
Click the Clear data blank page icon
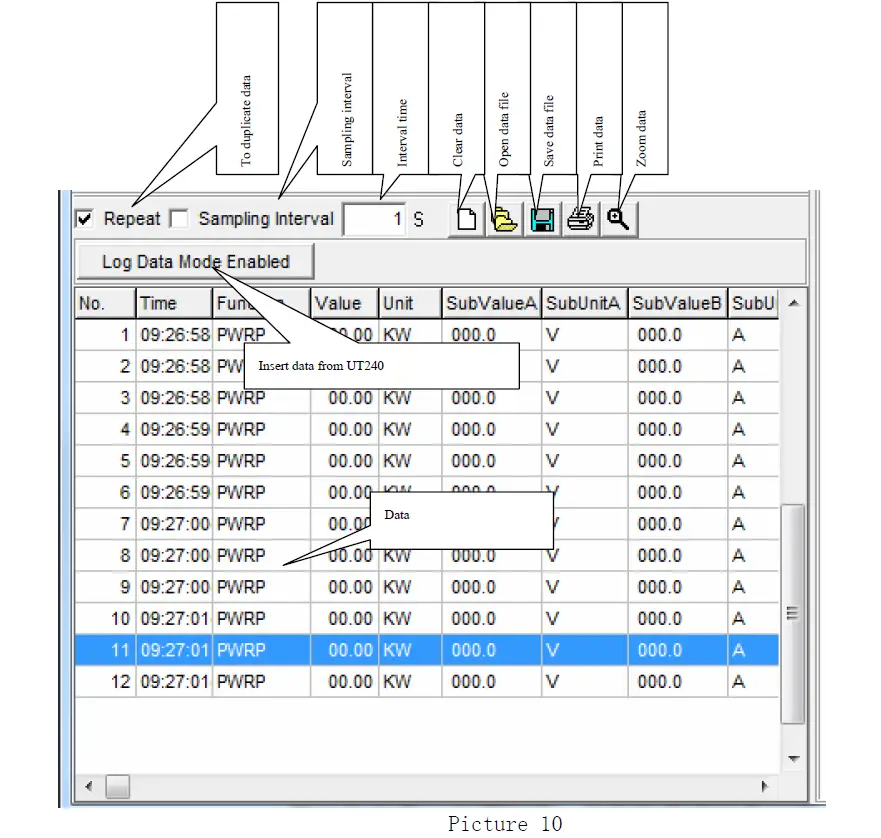point(466,219)
